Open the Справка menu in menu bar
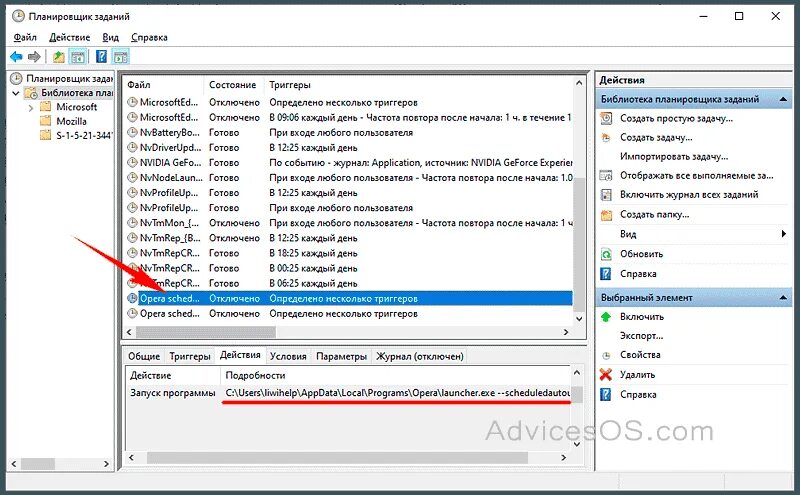Viewport: 800px width, 495px height. pyautogui.click(x=149, y=37)
